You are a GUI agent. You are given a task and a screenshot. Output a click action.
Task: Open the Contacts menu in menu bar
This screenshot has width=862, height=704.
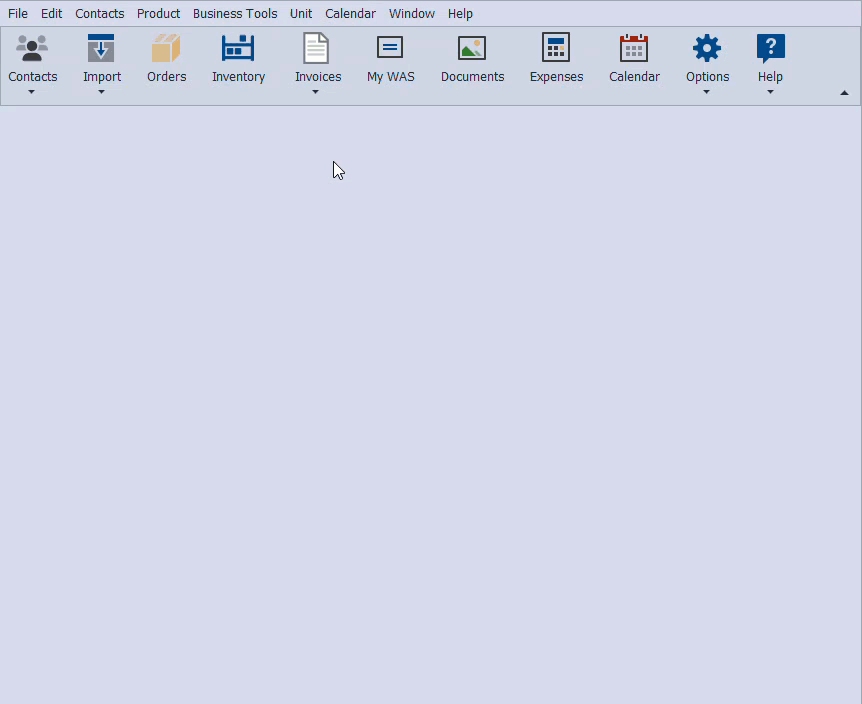tap(100, 14)
